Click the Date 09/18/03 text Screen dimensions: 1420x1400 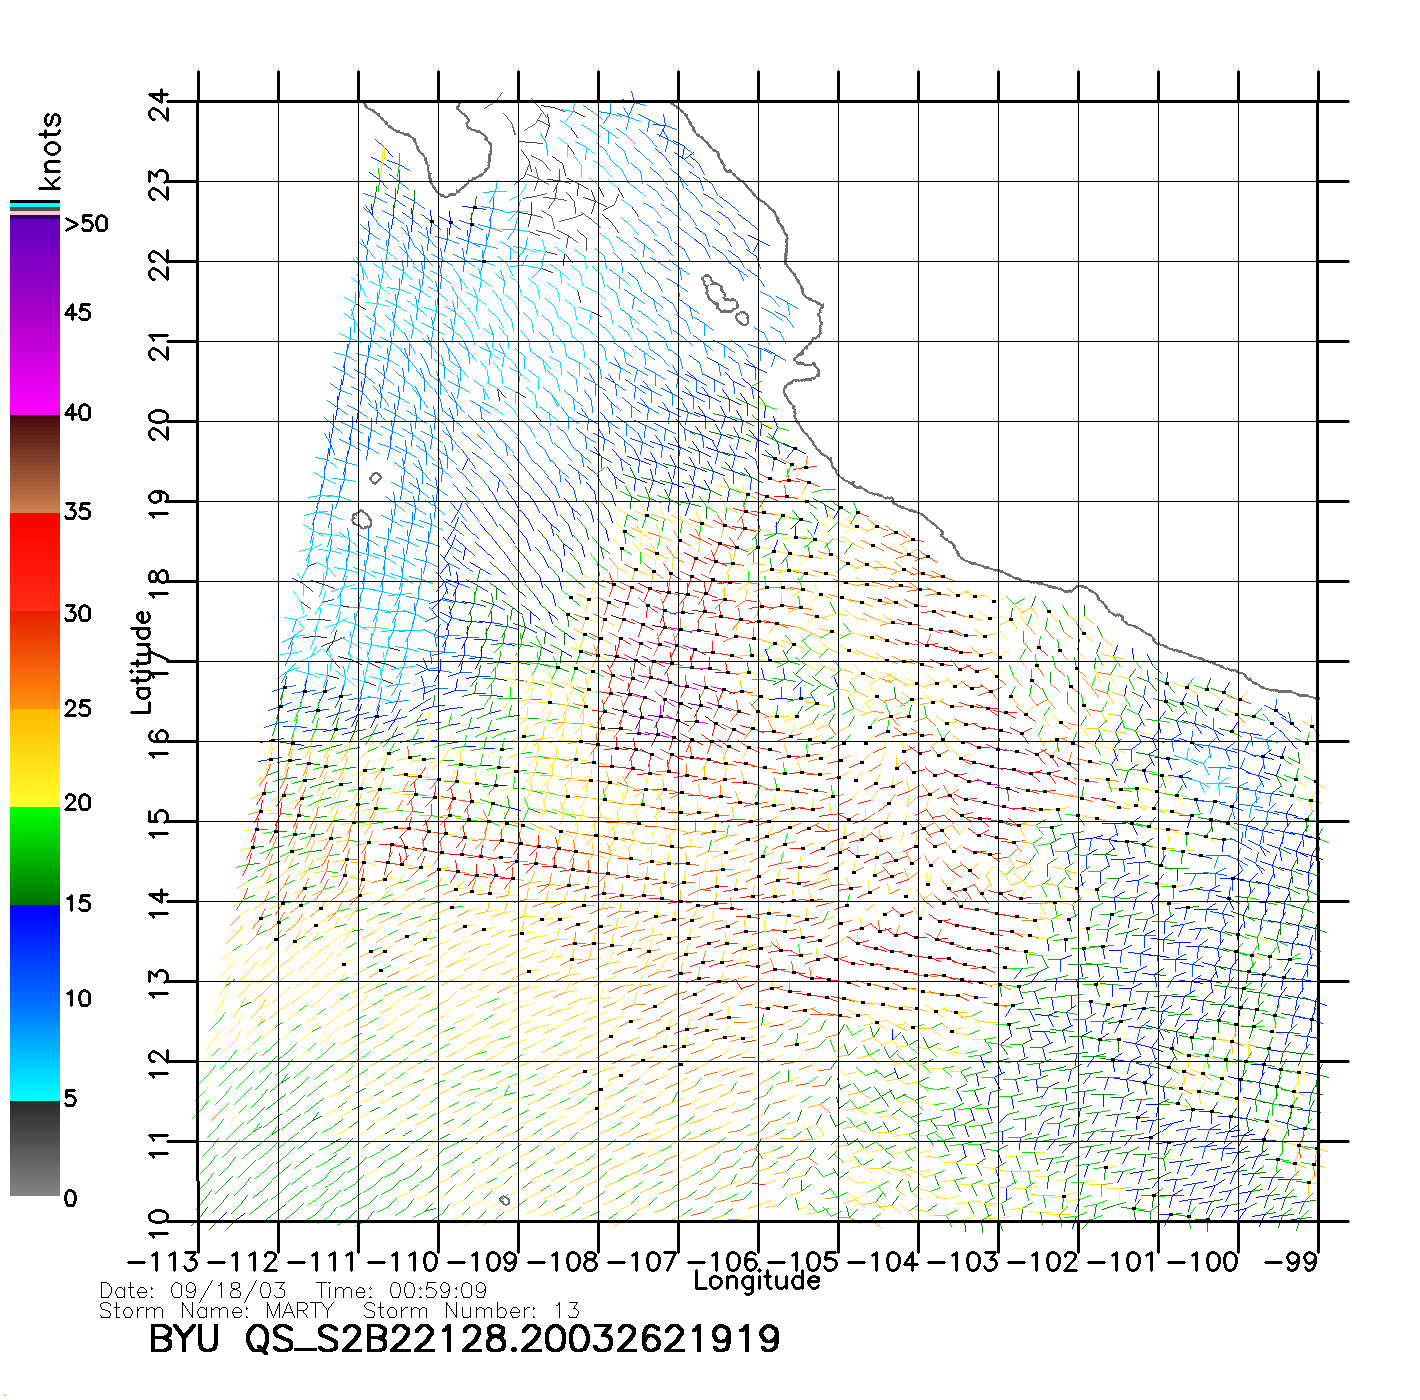pos(193,1291)
